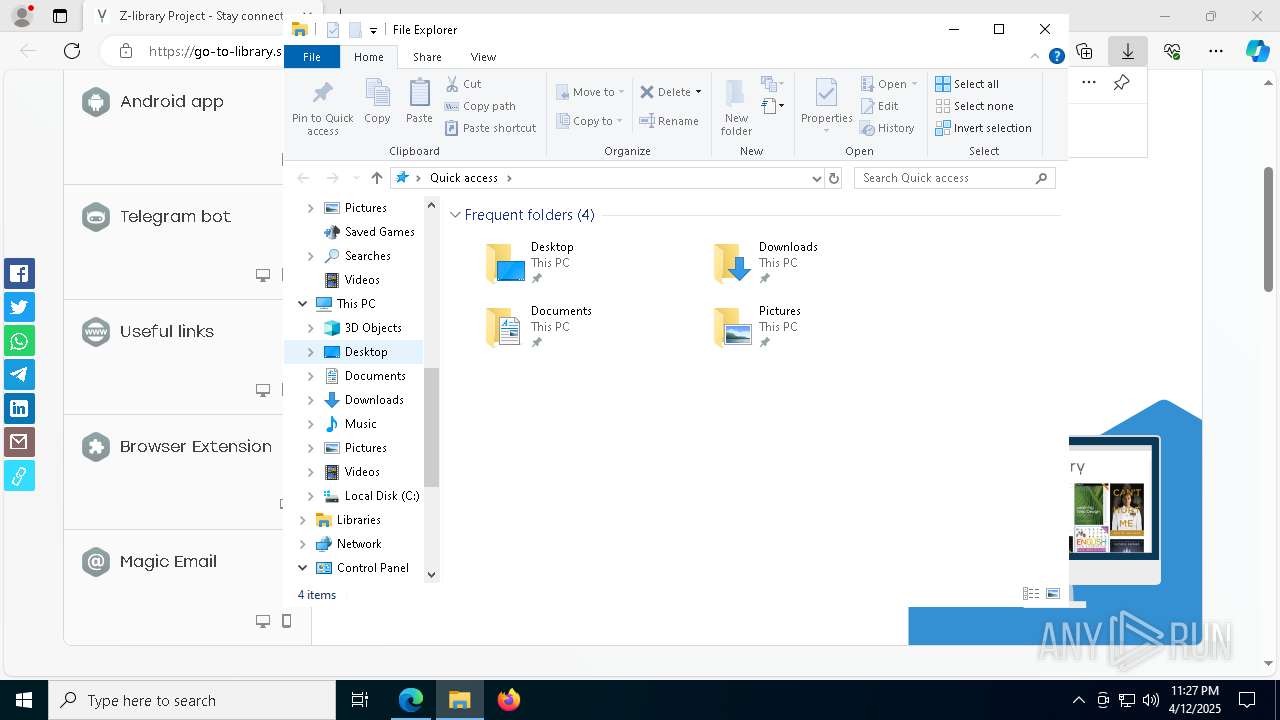Switch to details view layout
Screen dimensions: 1280x720
click(1031, 594)
